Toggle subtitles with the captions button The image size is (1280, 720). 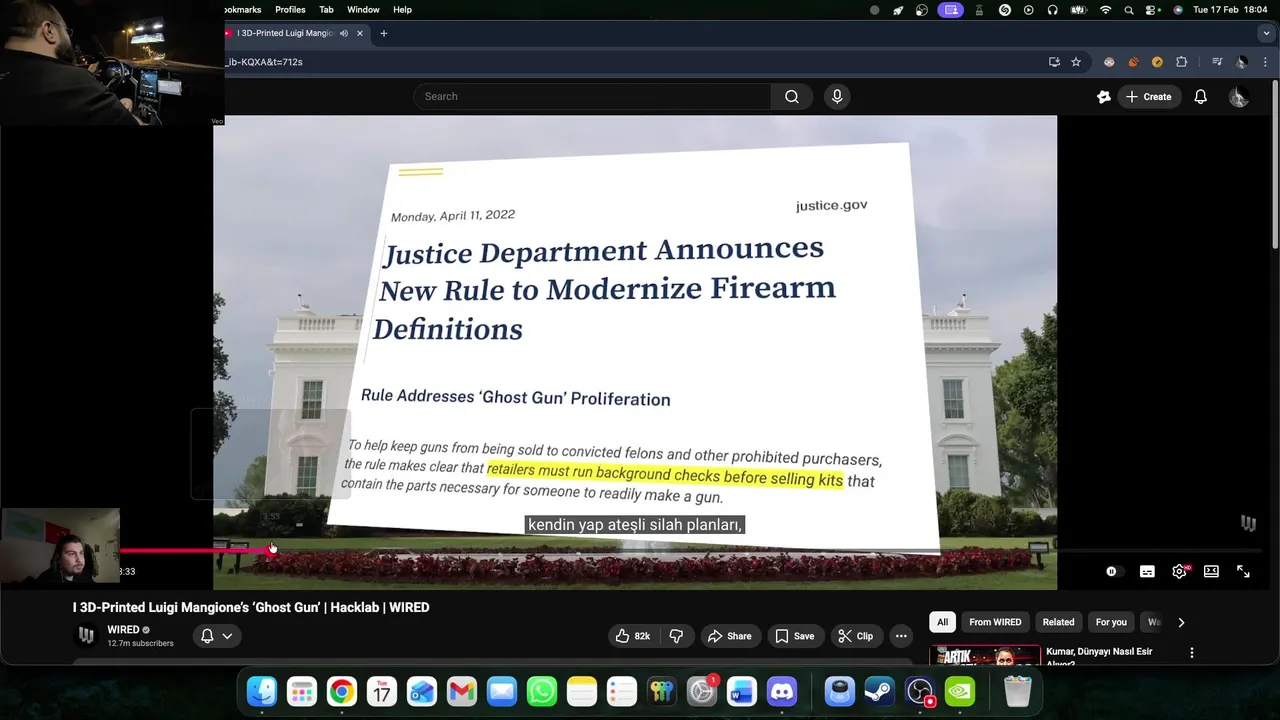point(1147,571)
